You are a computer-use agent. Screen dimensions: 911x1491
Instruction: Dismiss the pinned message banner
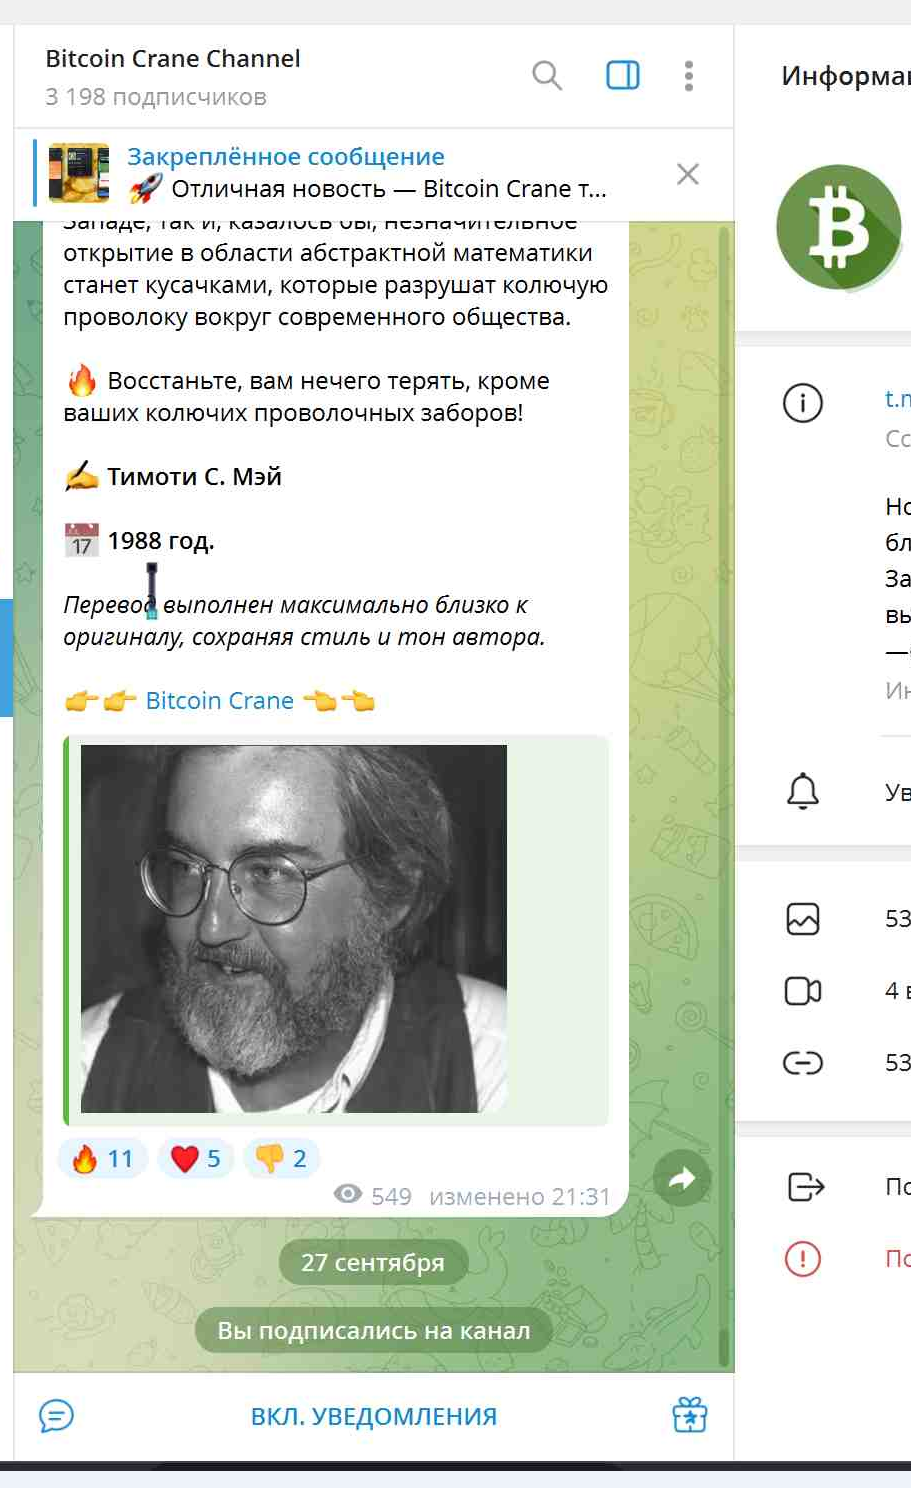[688, 174]
